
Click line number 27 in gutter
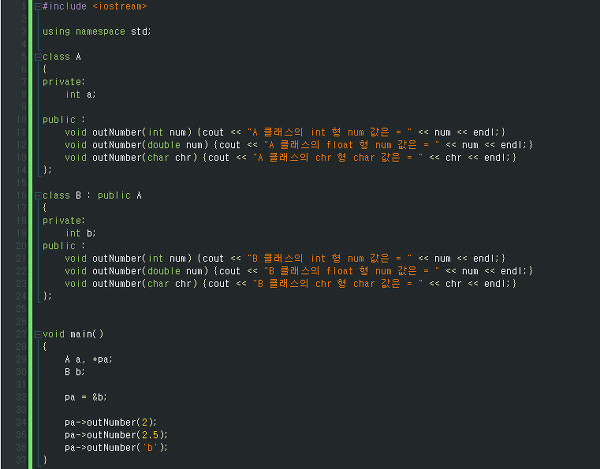[x=21, y=334]
